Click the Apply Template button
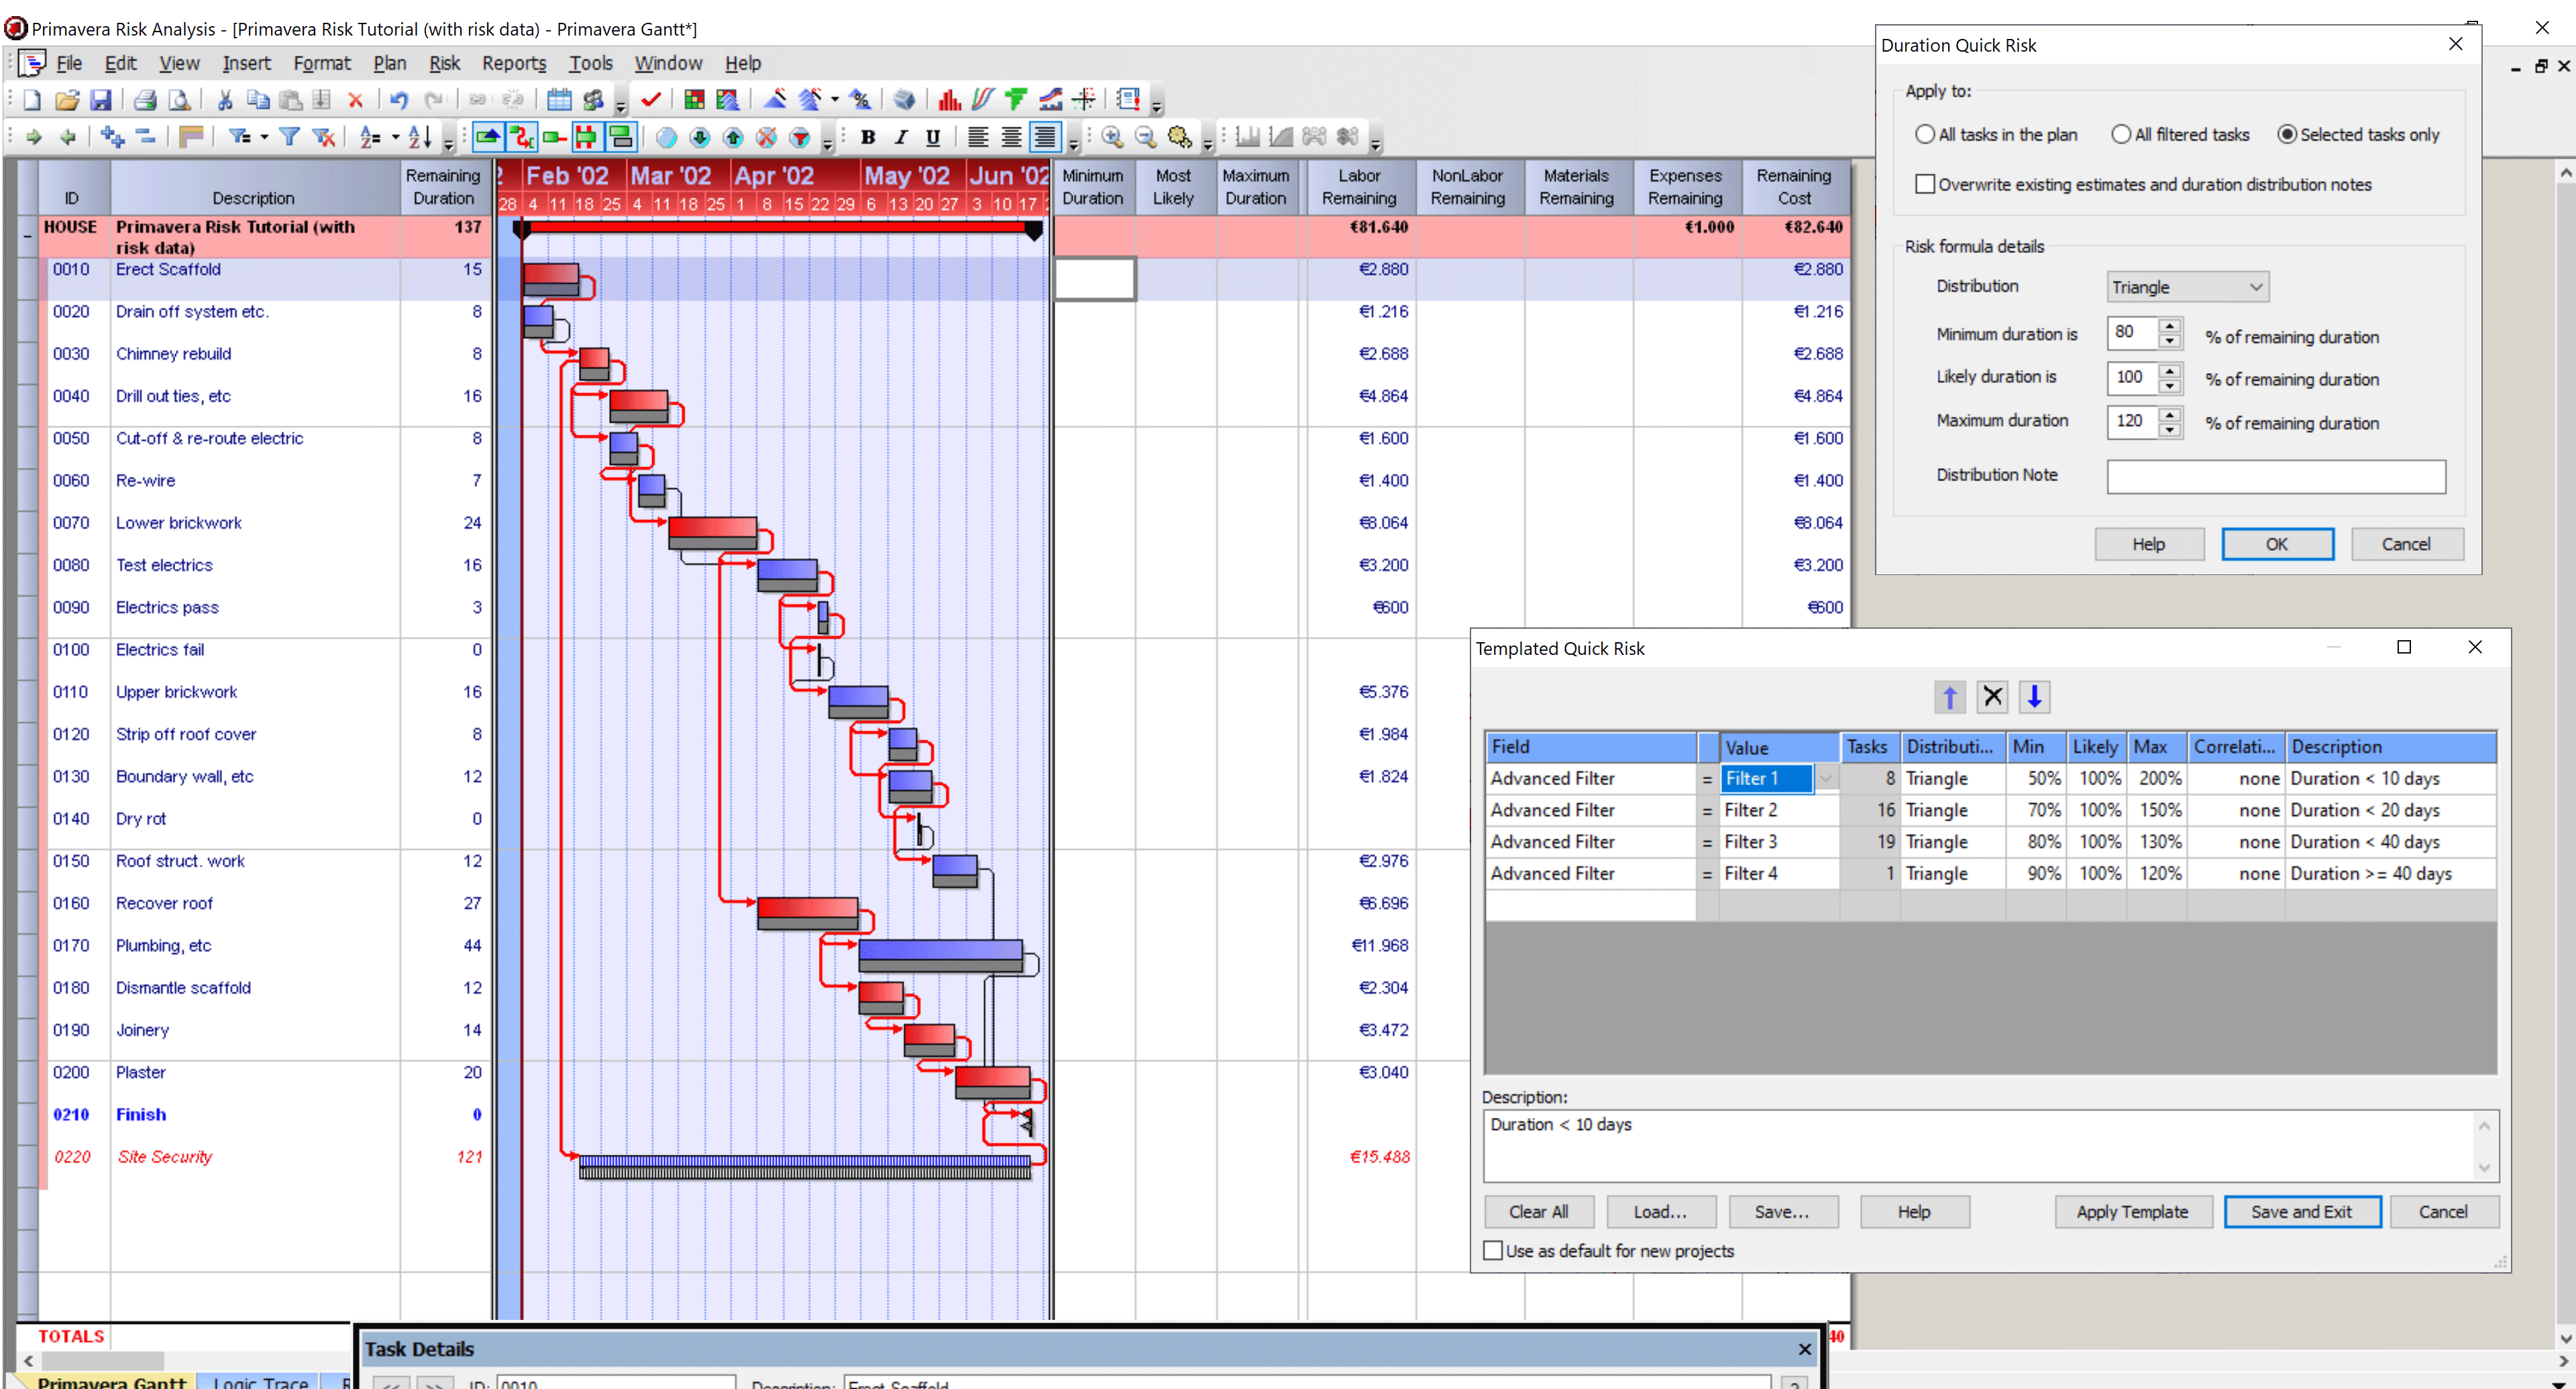Viewport: 2576px width, 1389px height. pos(2131,1212)
